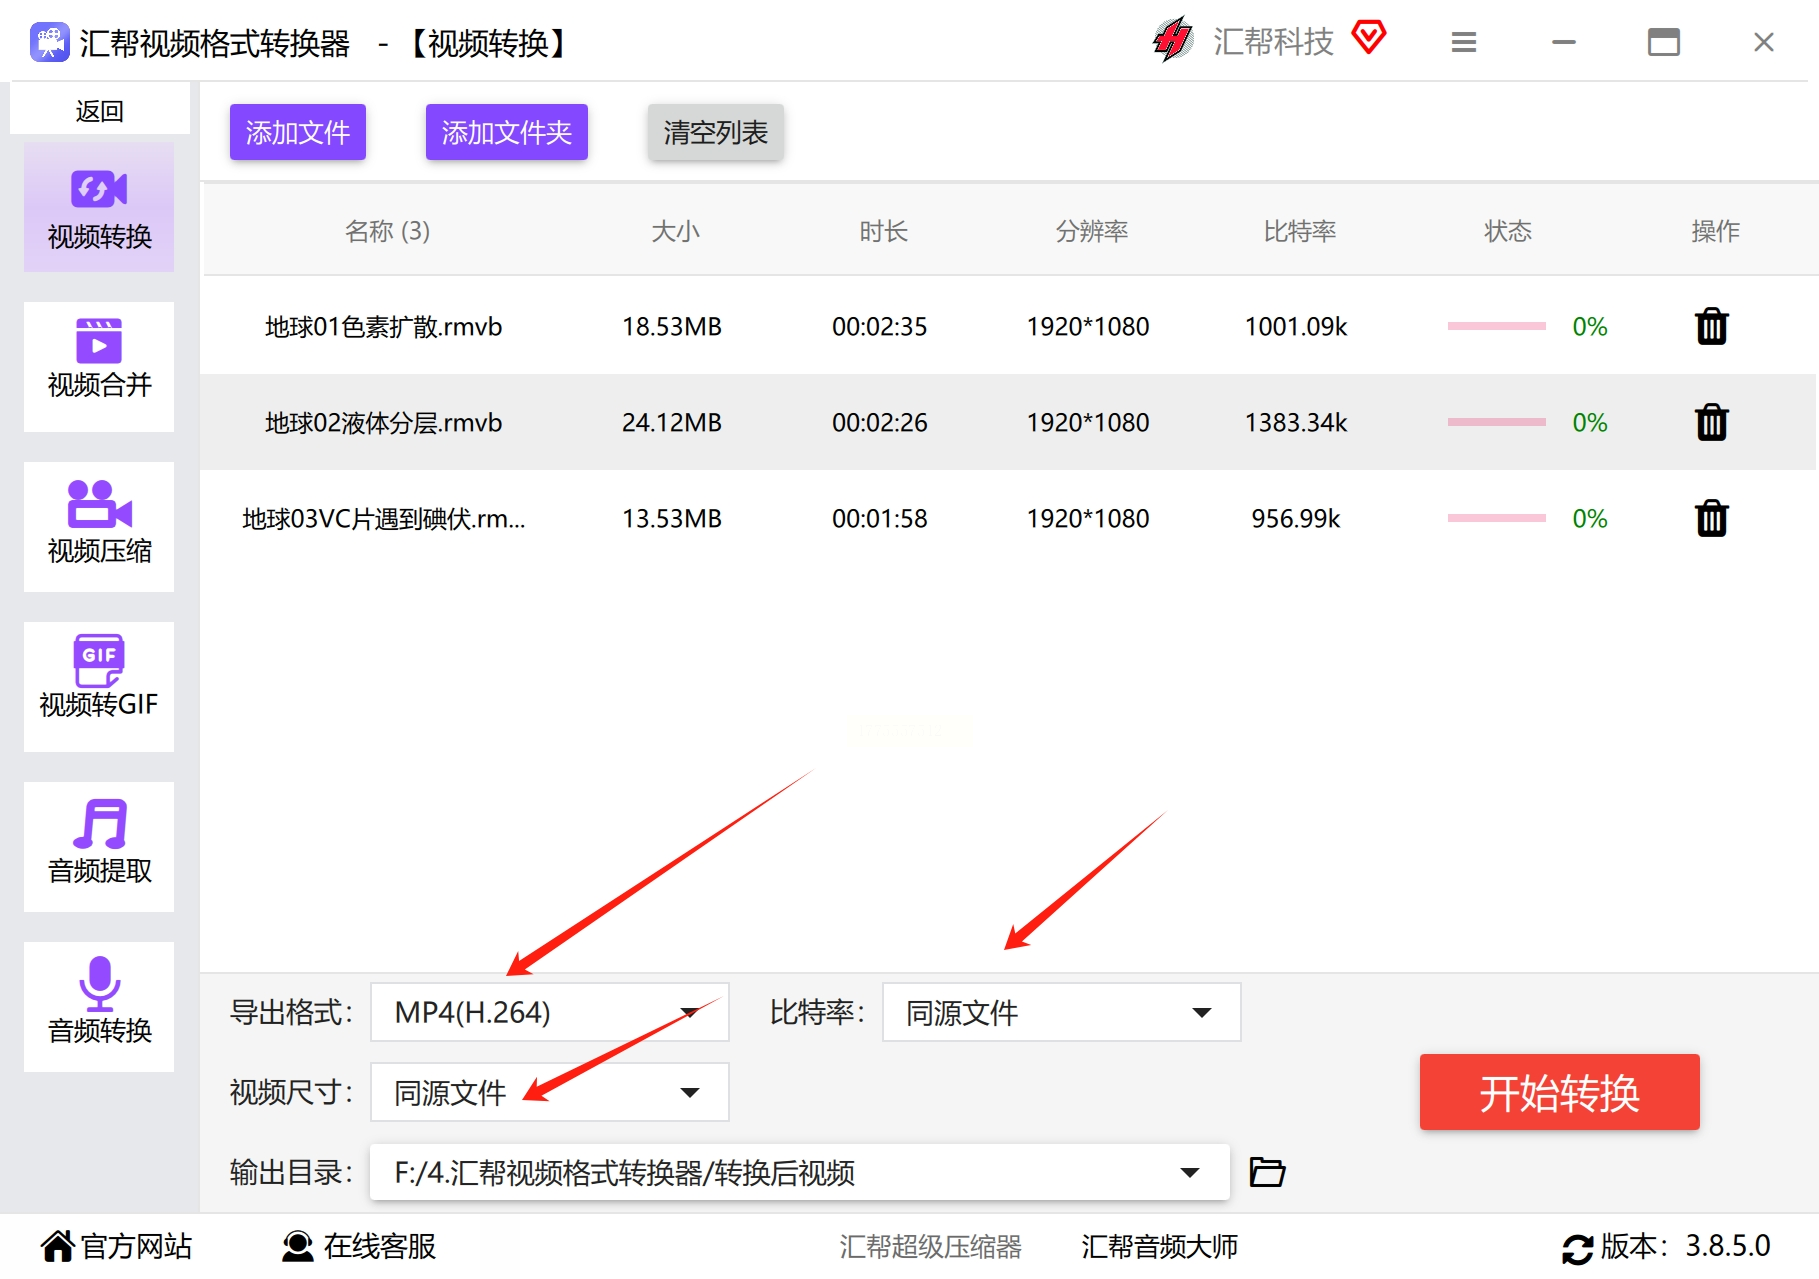Open 视频转GIF tool
Viewport: 1819px width, 1279px height.
pyautogui.click(x=99, y=686)
